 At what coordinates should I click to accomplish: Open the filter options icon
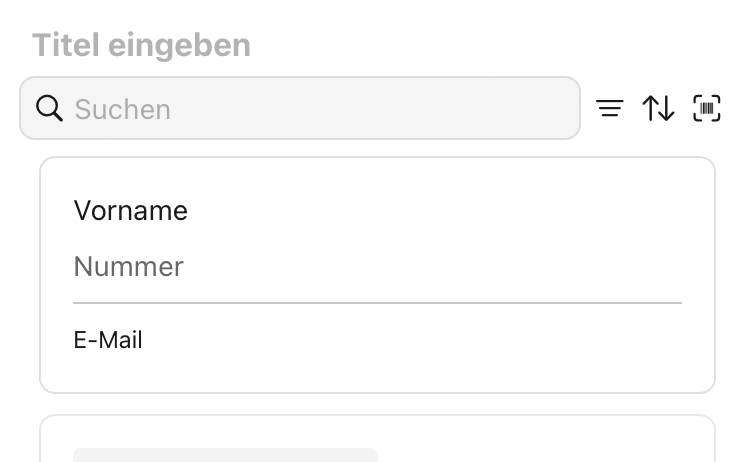pos(610,108)
